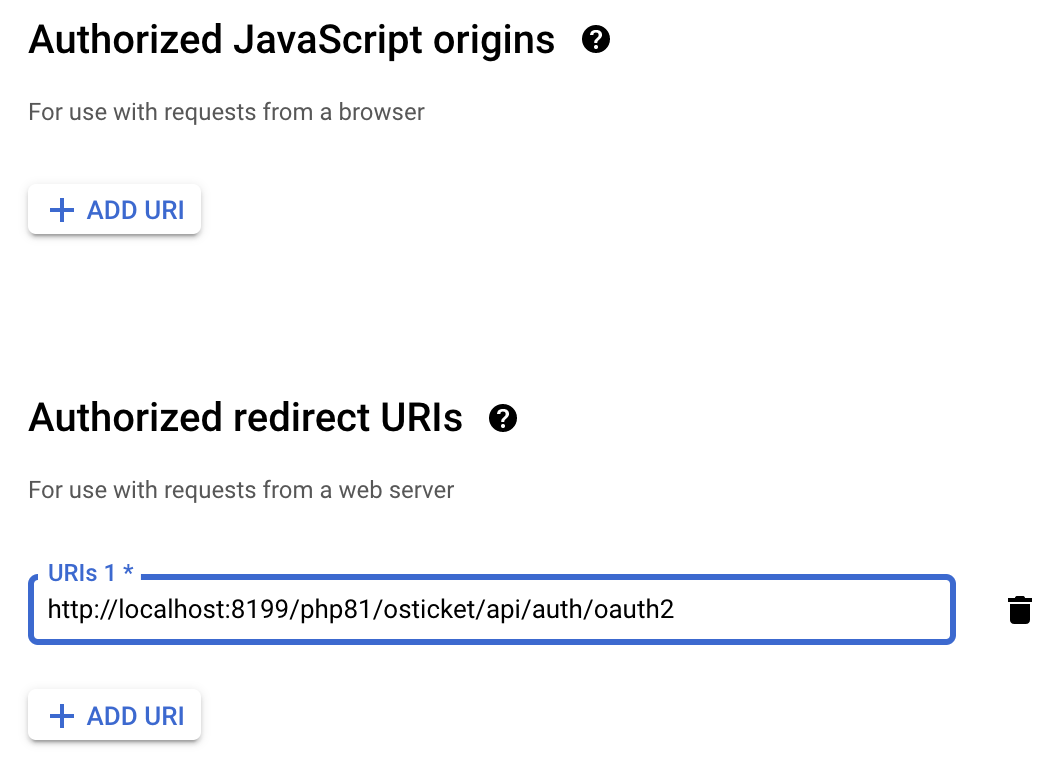Click the word 'JavaScript' in the heading

[x=328, y=40]
